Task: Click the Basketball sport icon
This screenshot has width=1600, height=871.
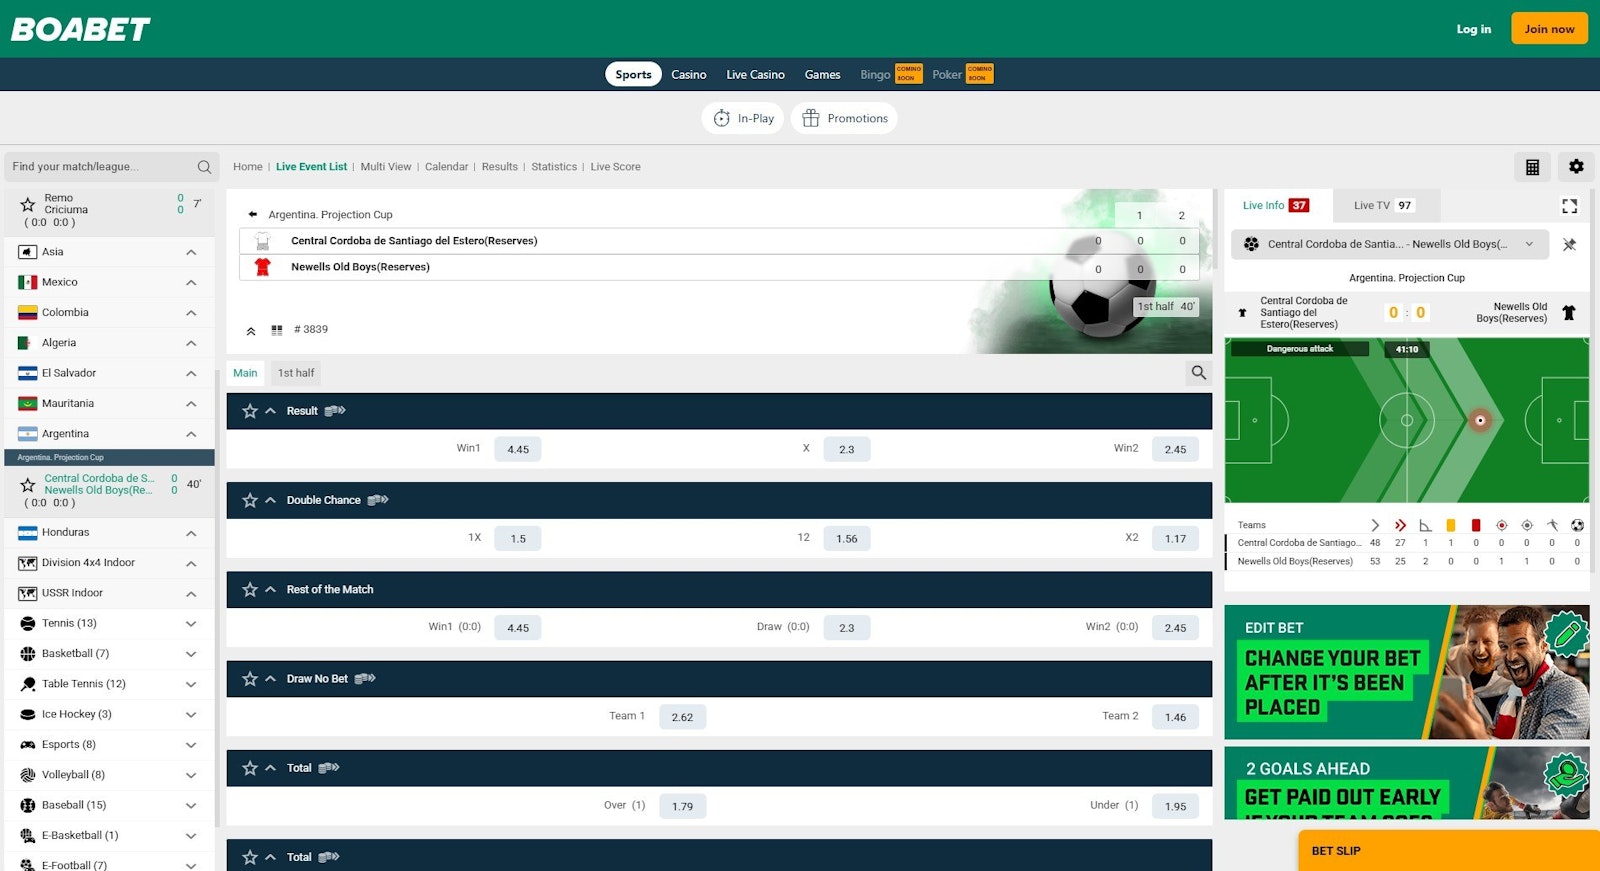Action: point(28,654)
